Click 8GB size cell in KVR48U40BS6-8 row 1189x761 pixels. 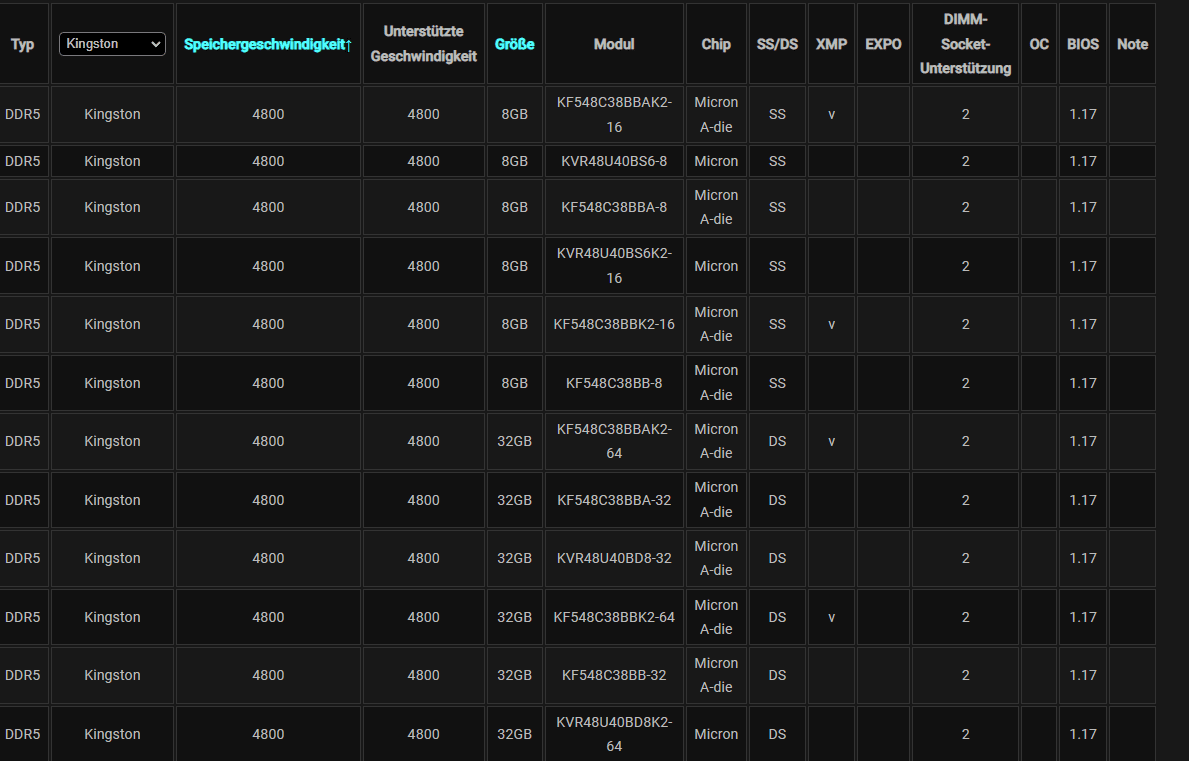(x=514, y=161)
